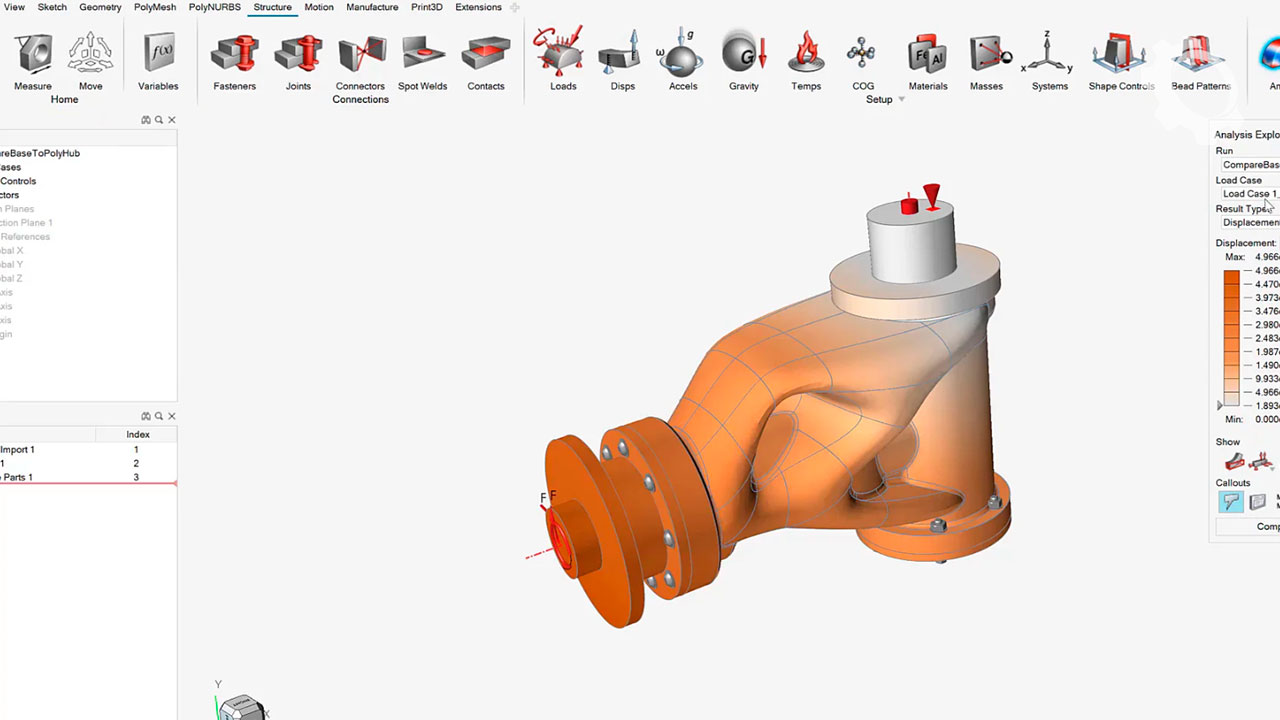Open the PolyNURBS ribbon tab
Screen dimensions: 1280x720
coord(214,7)
